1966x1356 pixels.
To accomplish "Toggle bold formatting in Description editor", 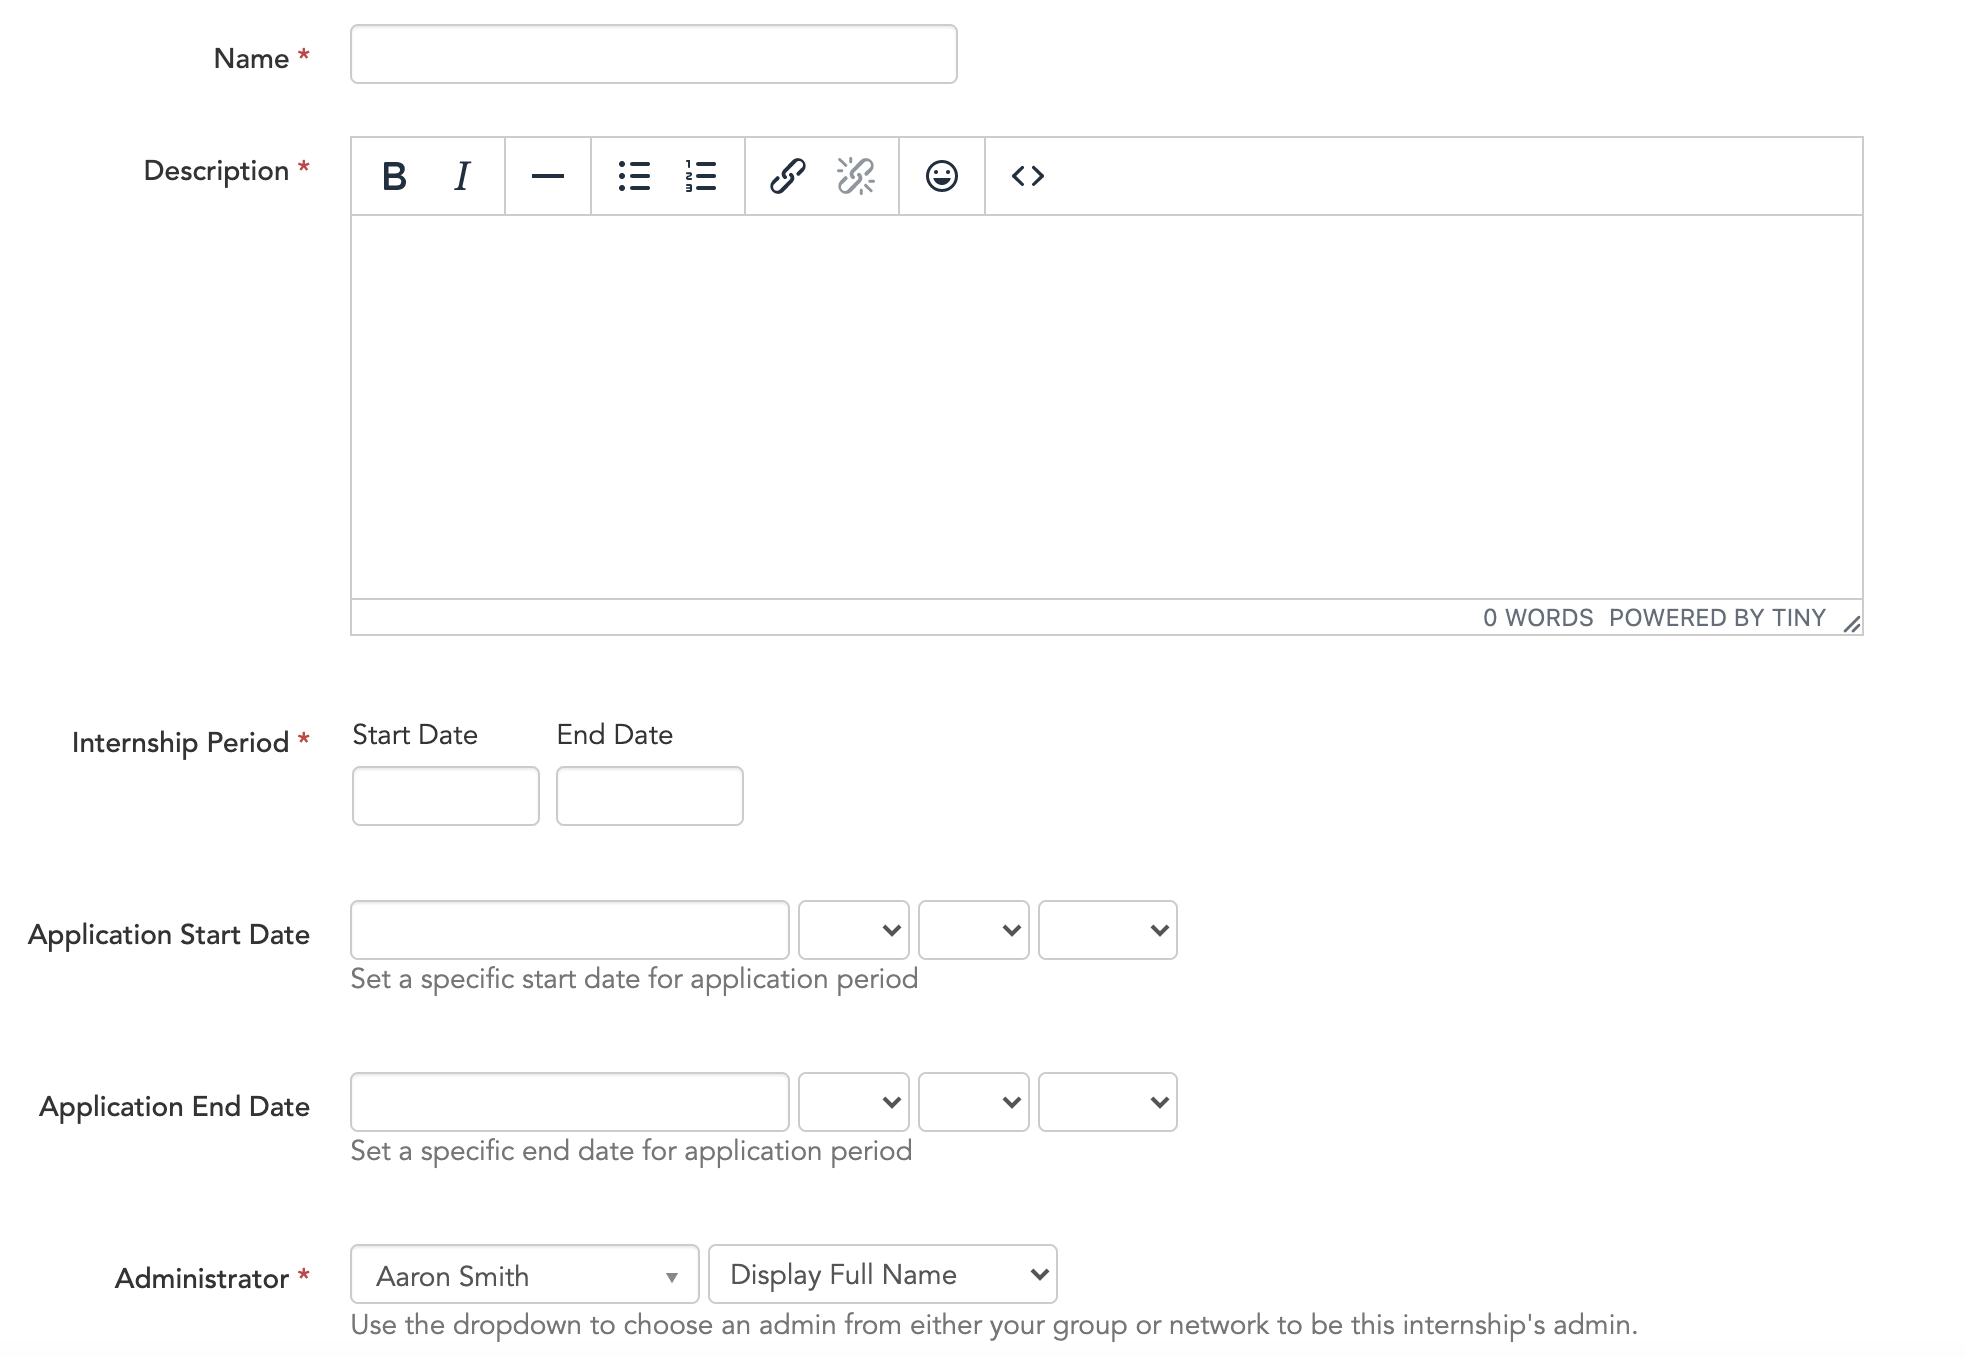I will (394, 176).
